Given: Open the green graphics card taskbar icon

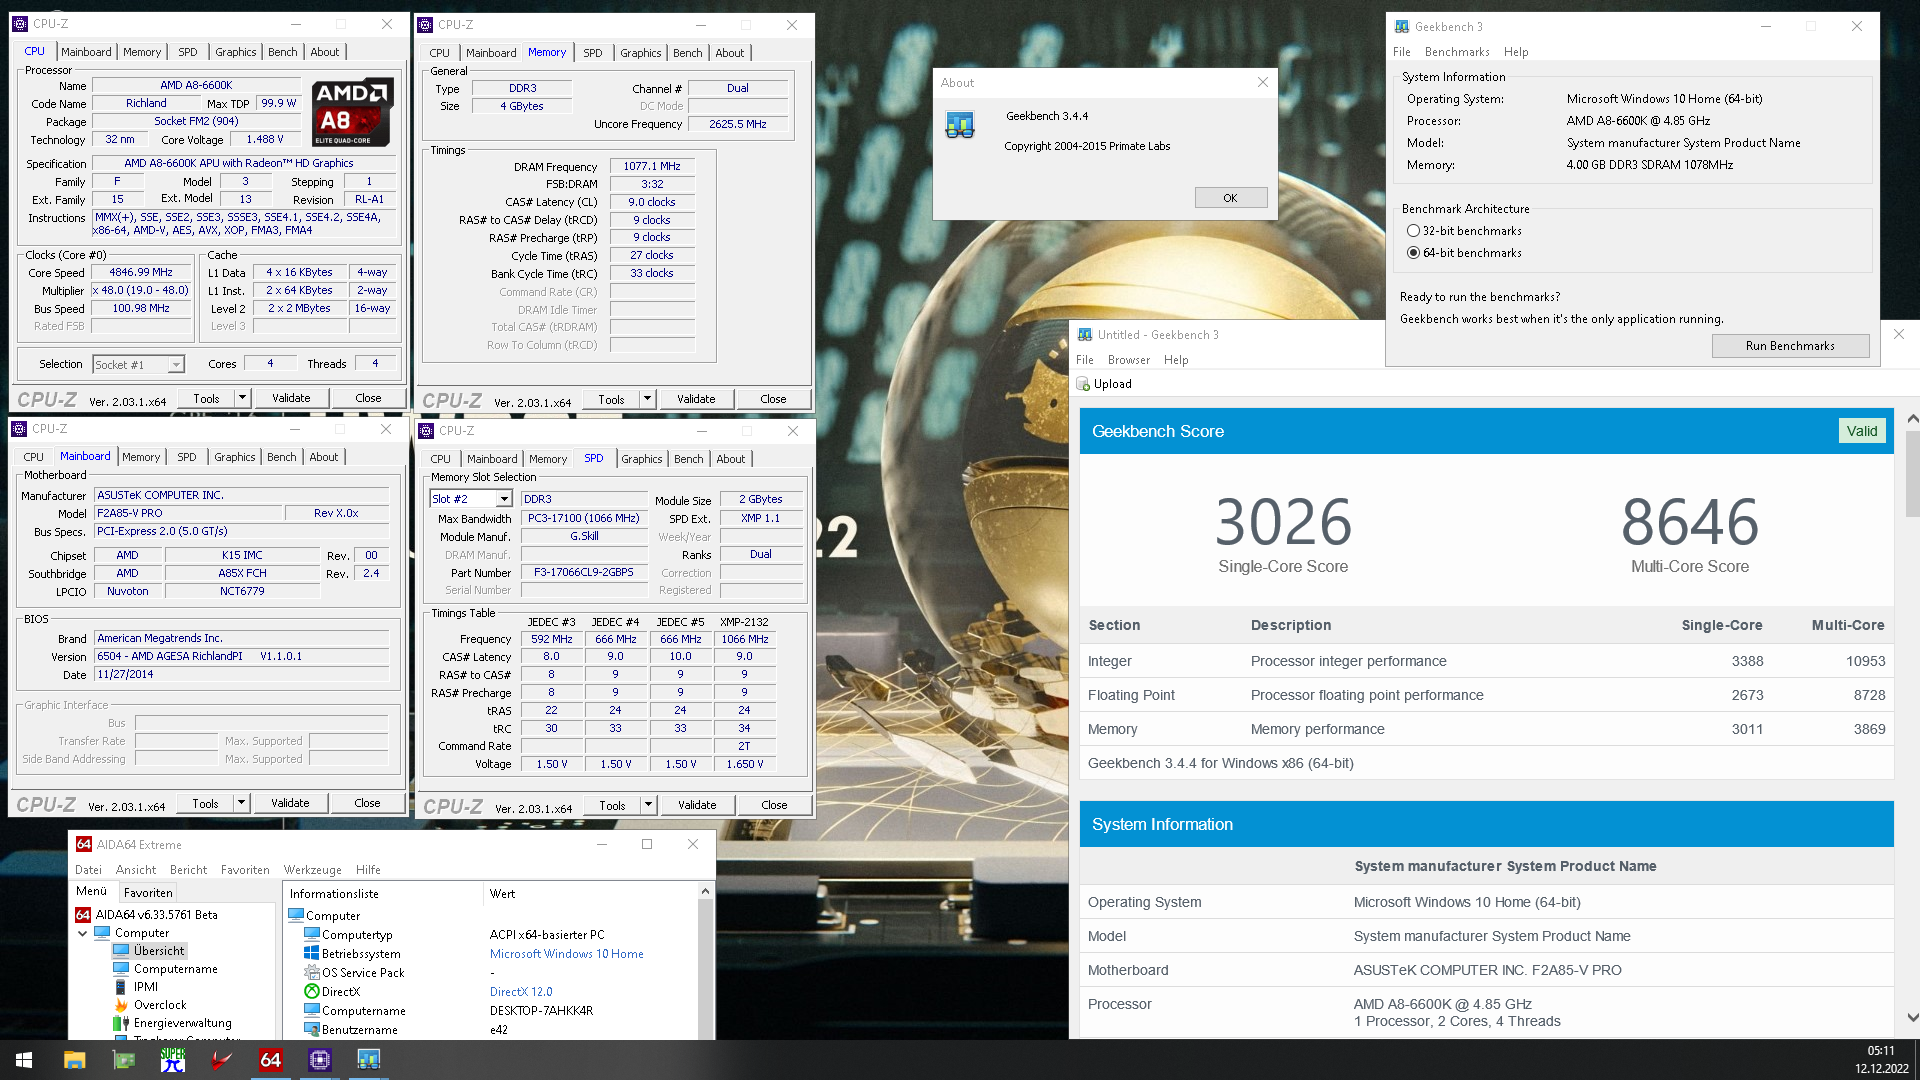Looking at the screenshot, I should (124, 1060).
